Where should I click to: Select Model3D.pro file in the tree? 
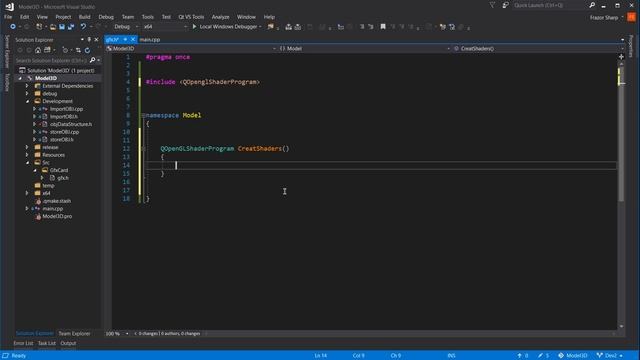point(57,216)
